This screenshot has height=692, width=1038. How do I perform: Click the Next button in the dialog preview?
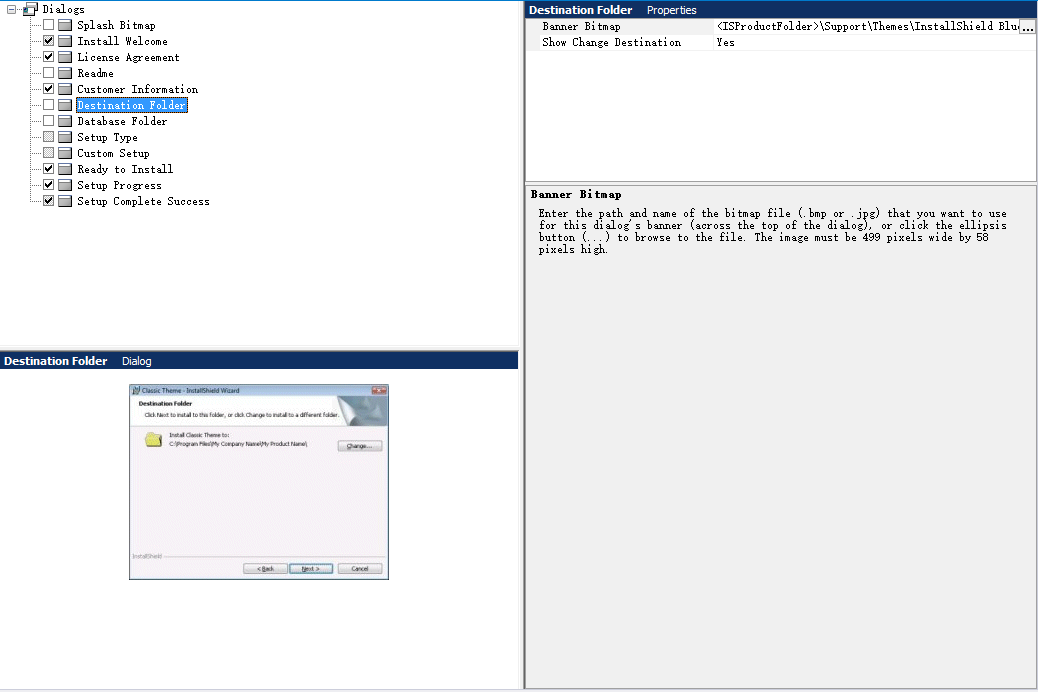click(310, 568)
